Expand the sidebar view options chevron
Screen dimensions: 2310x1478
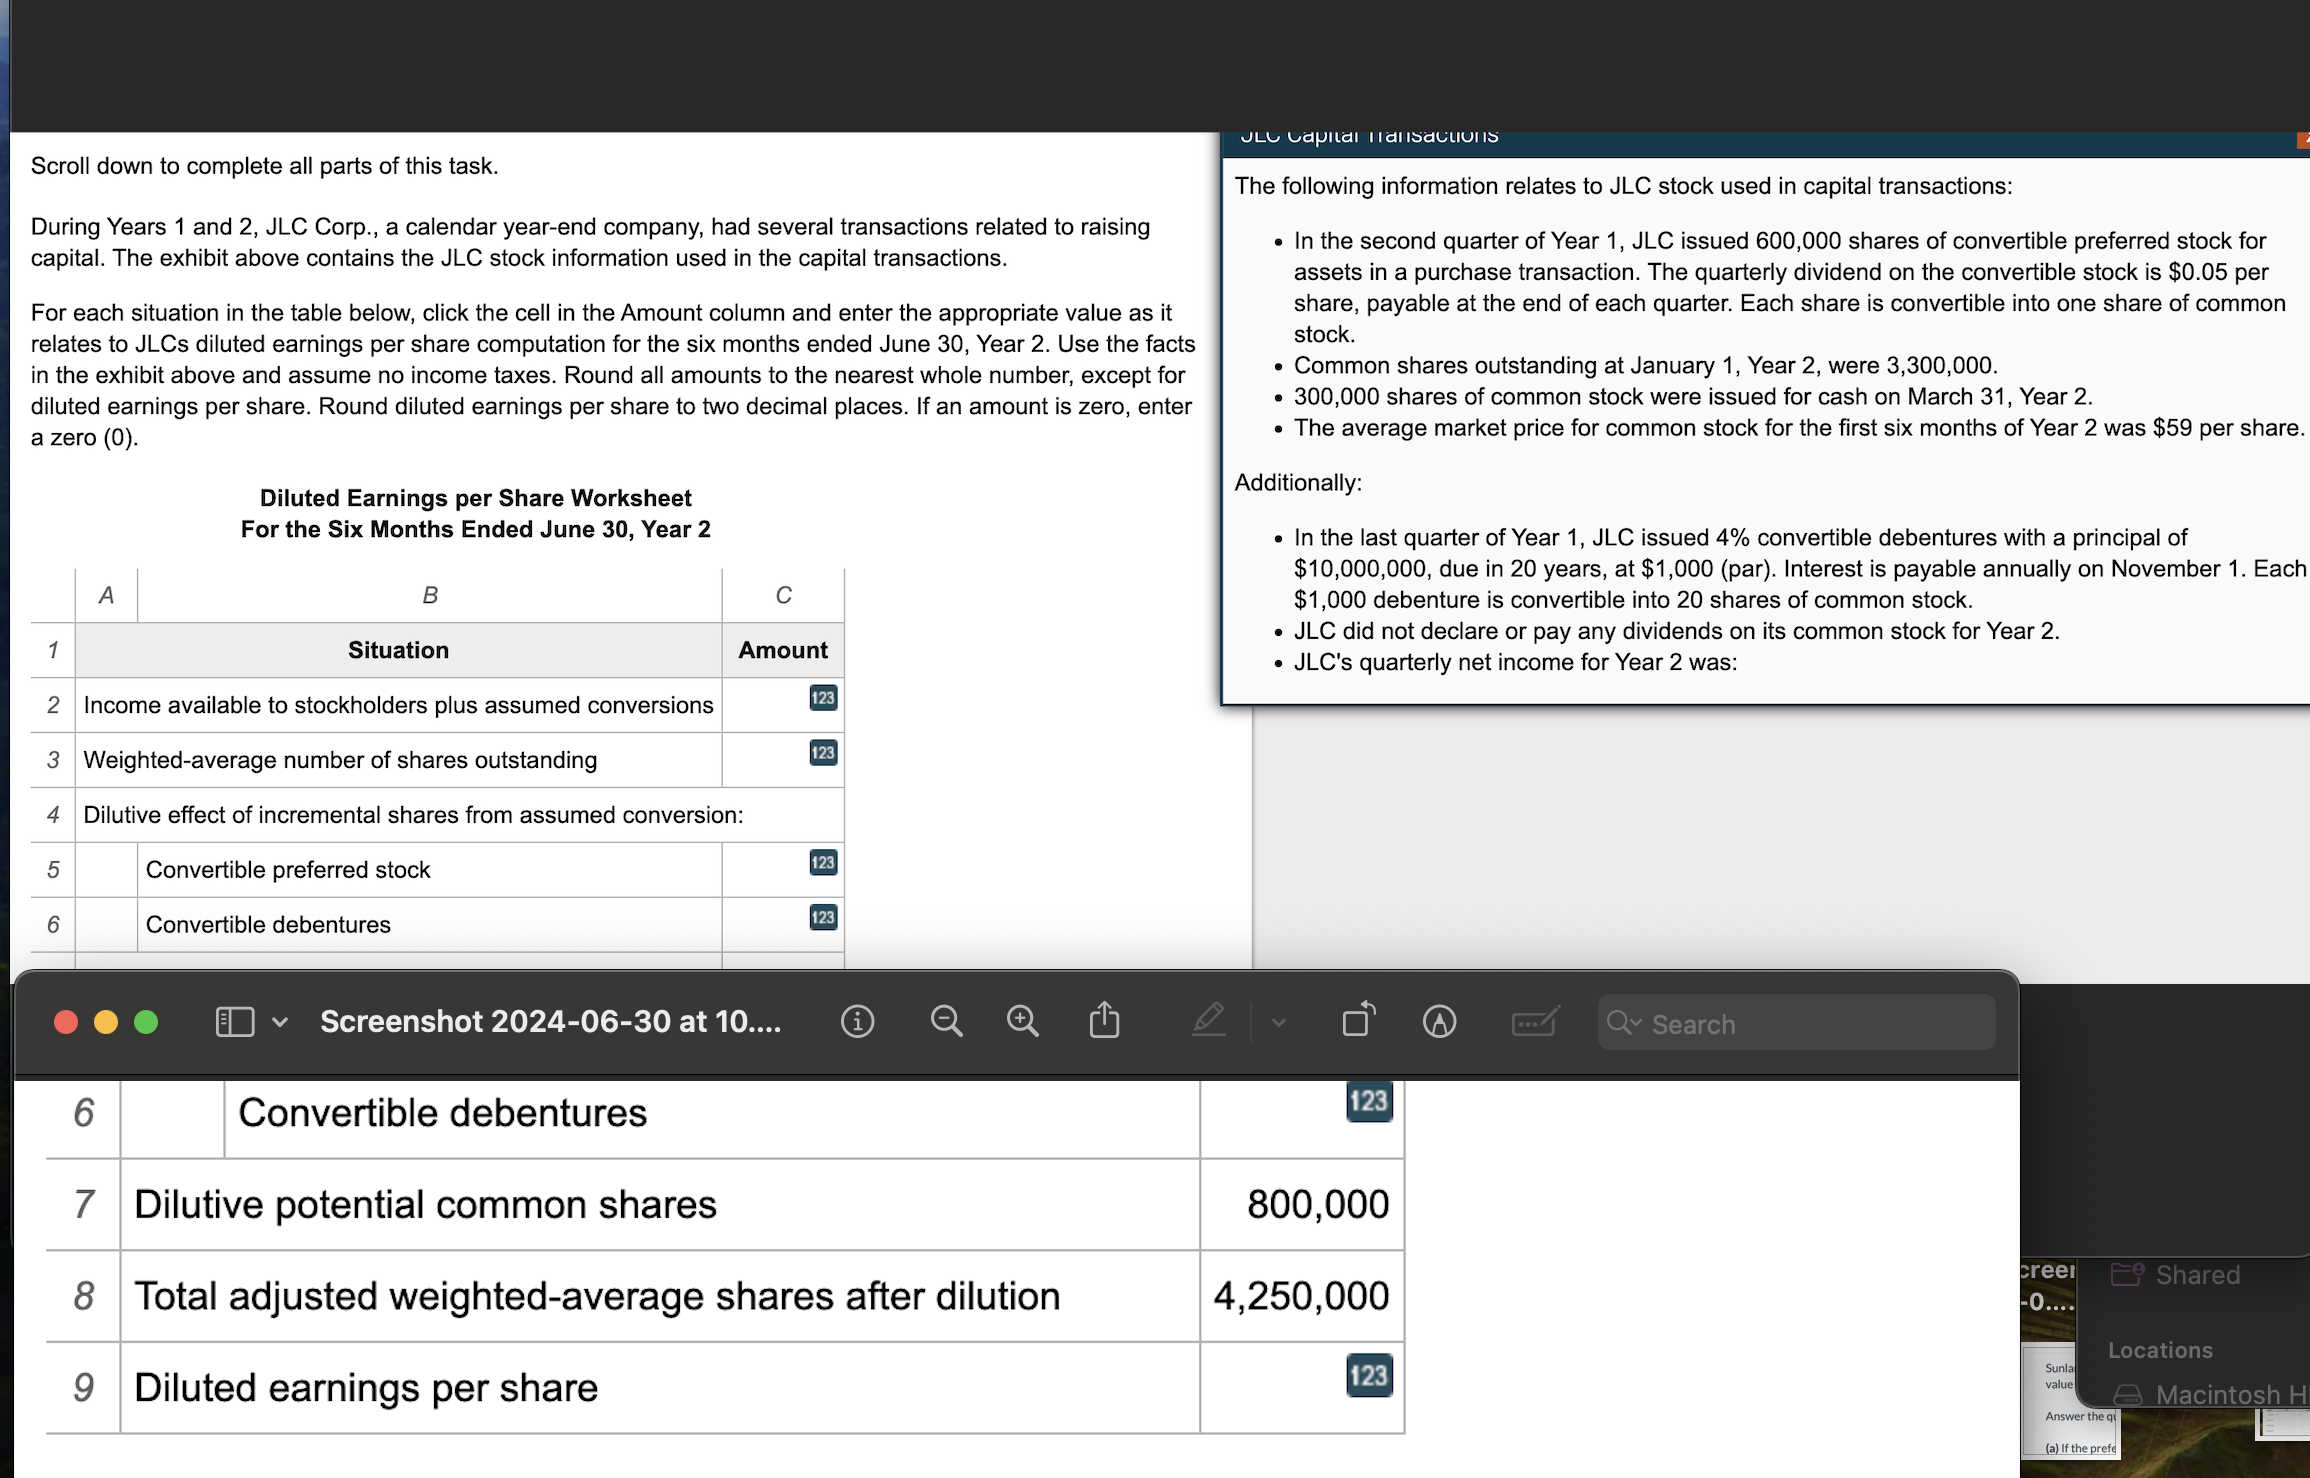tap(280, 1022)
